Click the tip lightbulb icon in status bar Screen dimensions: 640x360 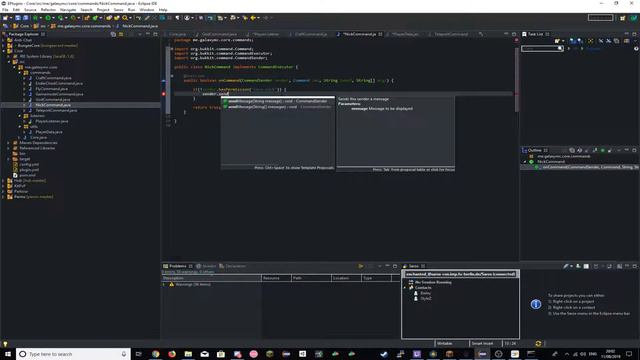tap(5, 344)
